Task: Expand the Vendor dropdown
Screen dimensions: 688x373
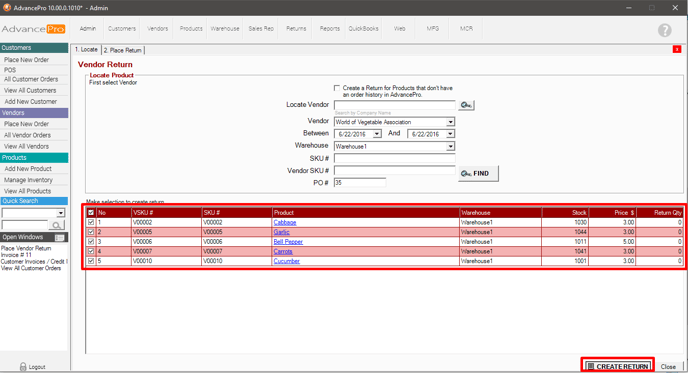Action: (x=451, y=122)
